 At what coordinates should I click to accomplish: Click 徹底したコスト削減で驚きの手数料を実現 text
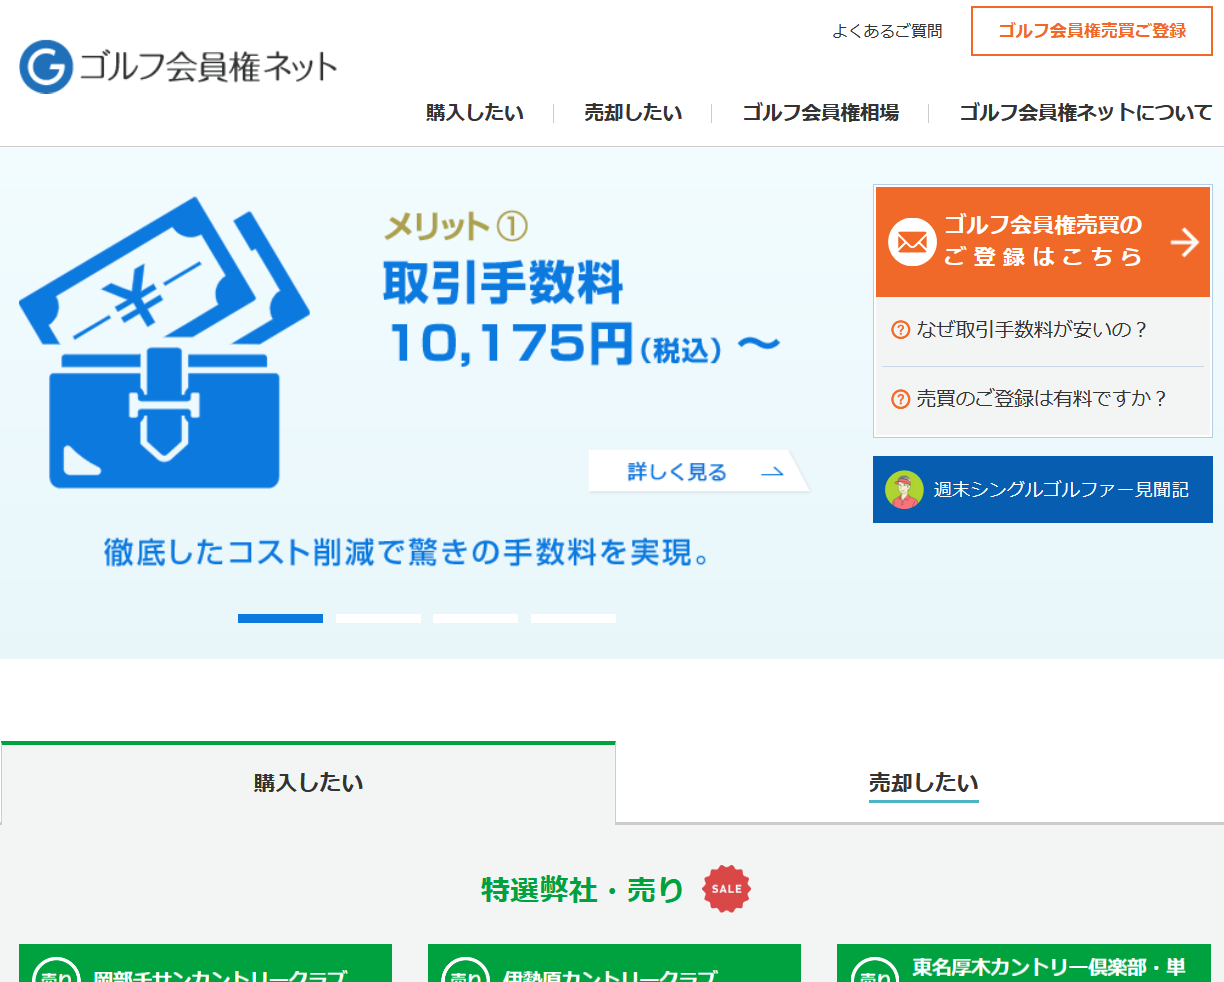click(x=407, y=552)
